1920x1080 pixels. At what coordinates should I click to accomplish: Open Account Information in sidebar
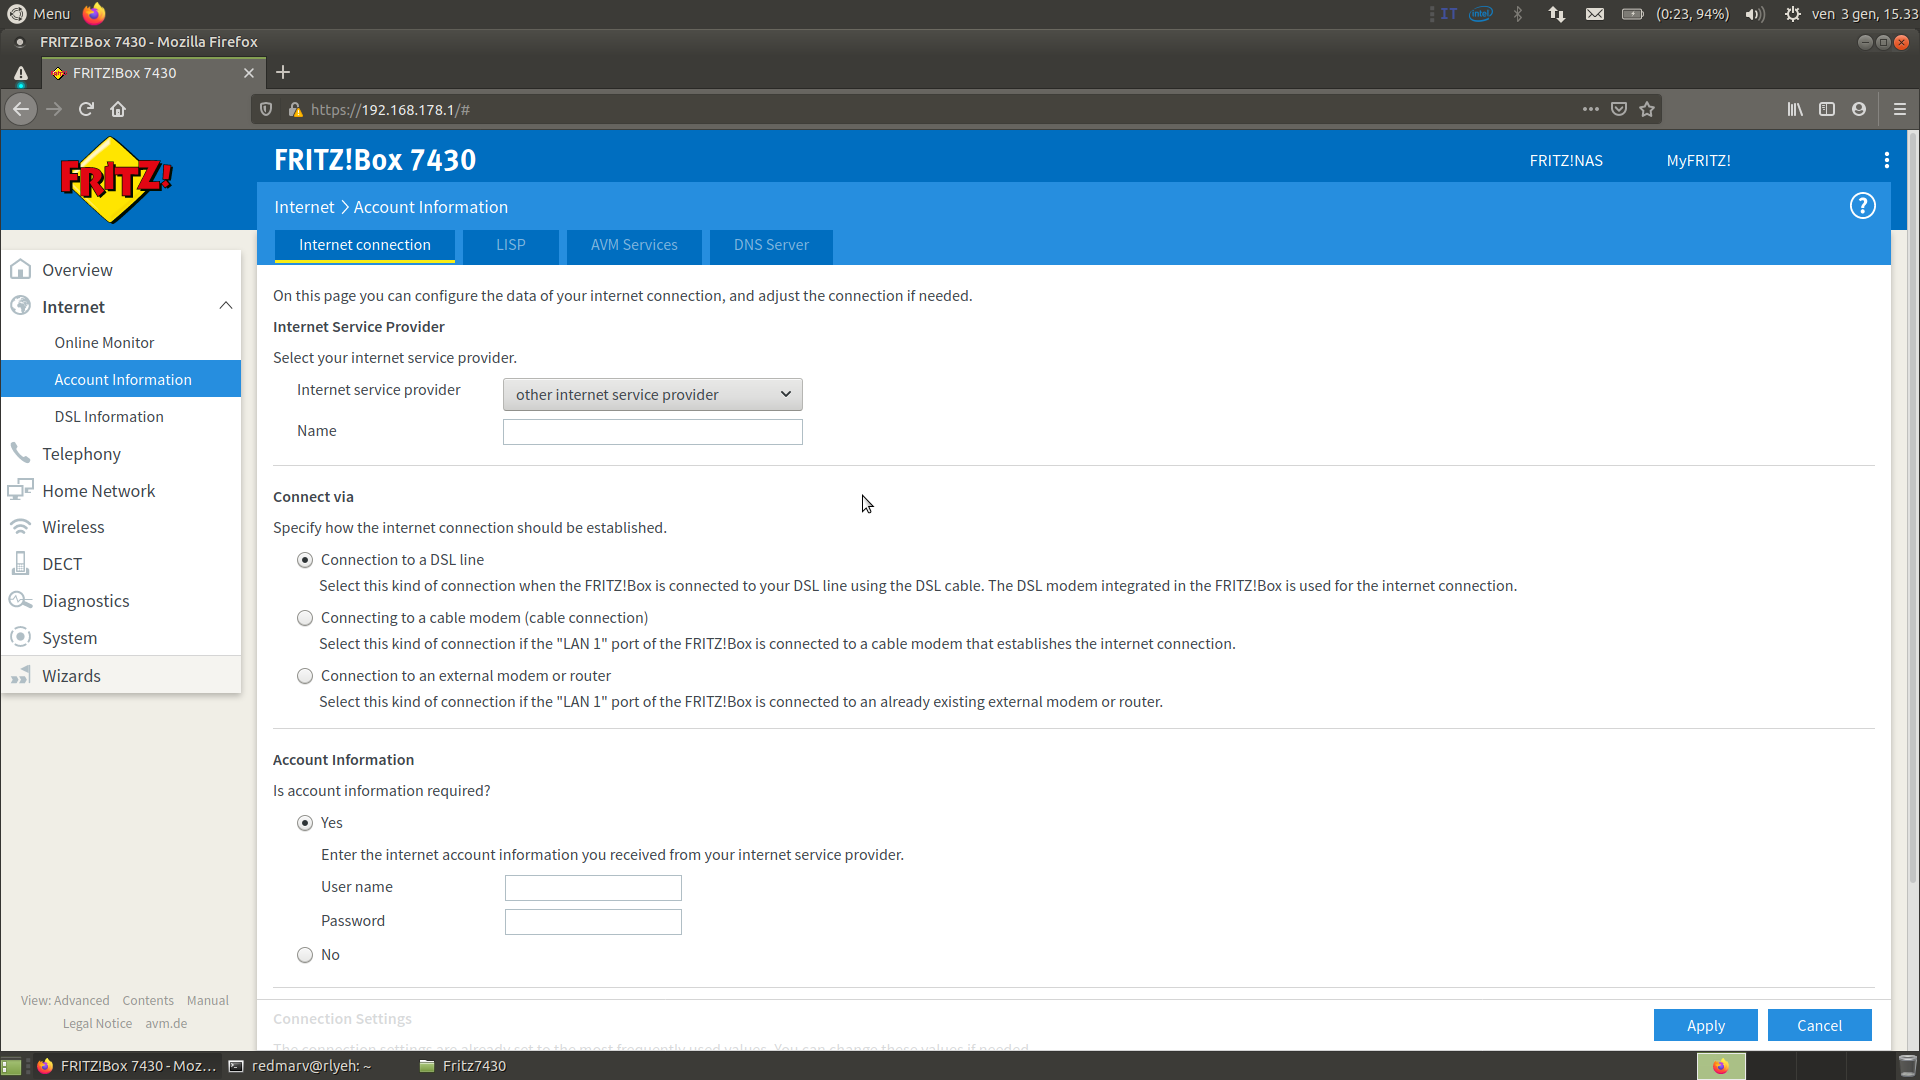coord(121,379)
